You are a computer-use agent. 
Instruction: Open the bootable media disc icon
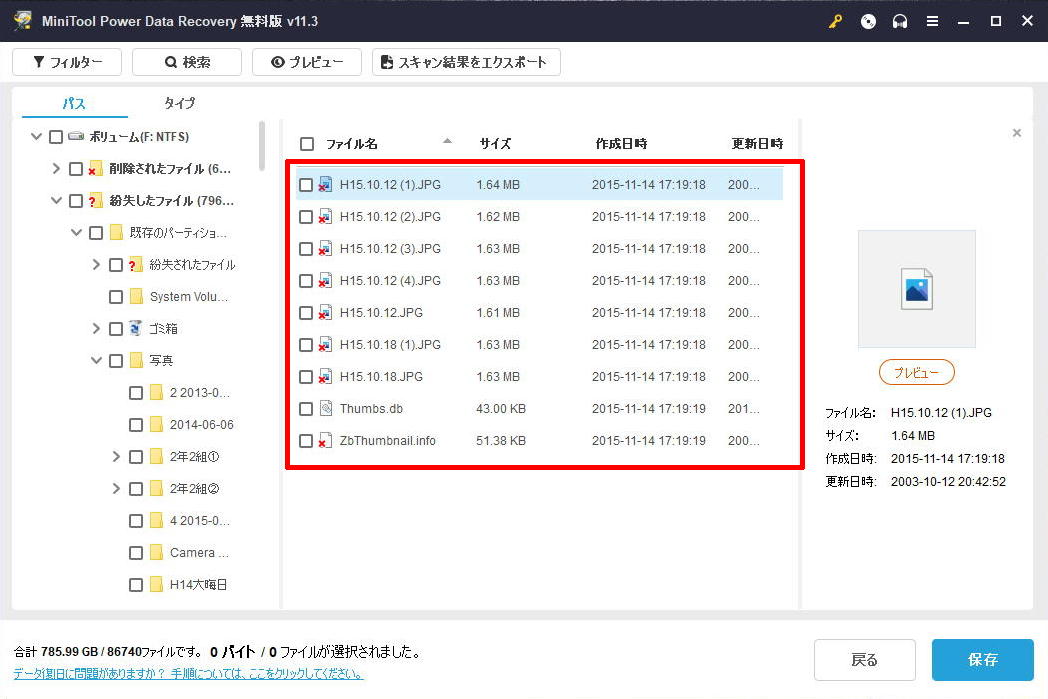tap(868, 21)
